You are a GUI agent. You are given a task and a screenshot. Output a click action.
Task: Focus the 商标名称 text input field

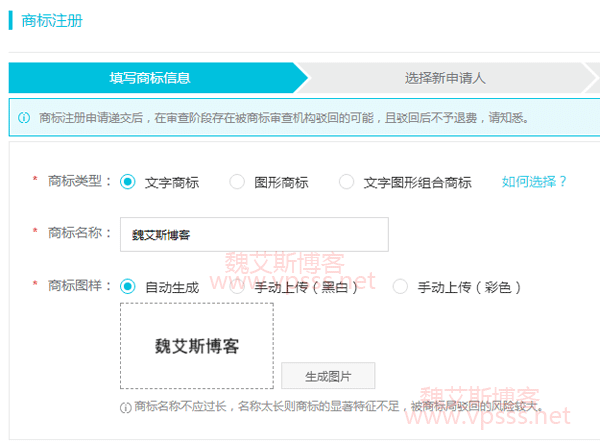[x=254, y=235]
